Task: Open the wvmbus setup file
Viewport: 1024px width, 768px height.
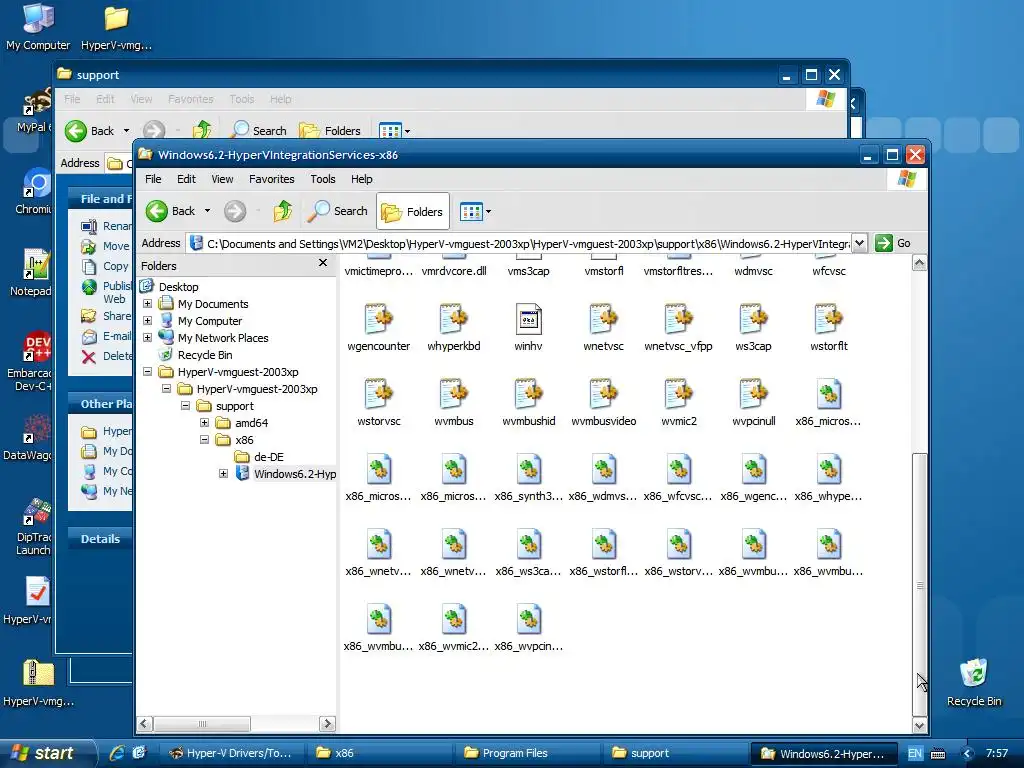Action: (x=454, y=395)
